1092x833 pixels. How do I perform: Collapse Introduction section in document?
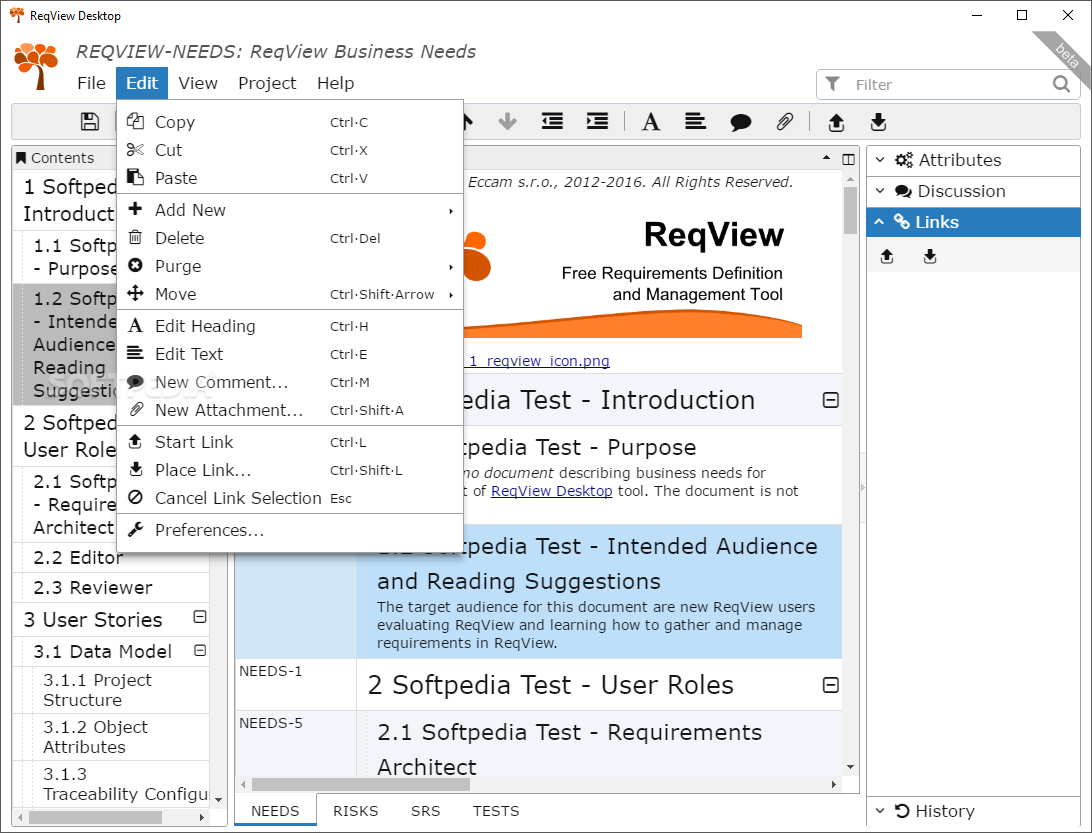pyautogui.click(x=830, y=400)
